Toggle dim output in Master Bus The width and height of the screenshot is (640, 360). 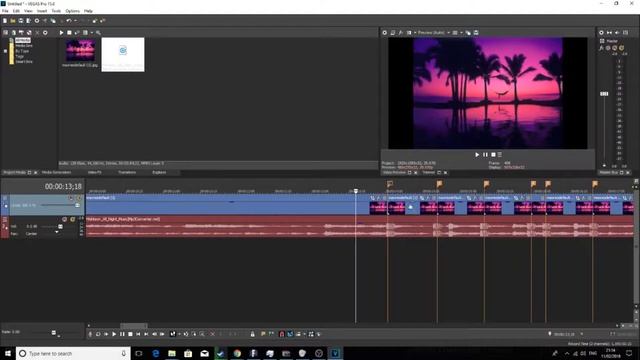617,33
